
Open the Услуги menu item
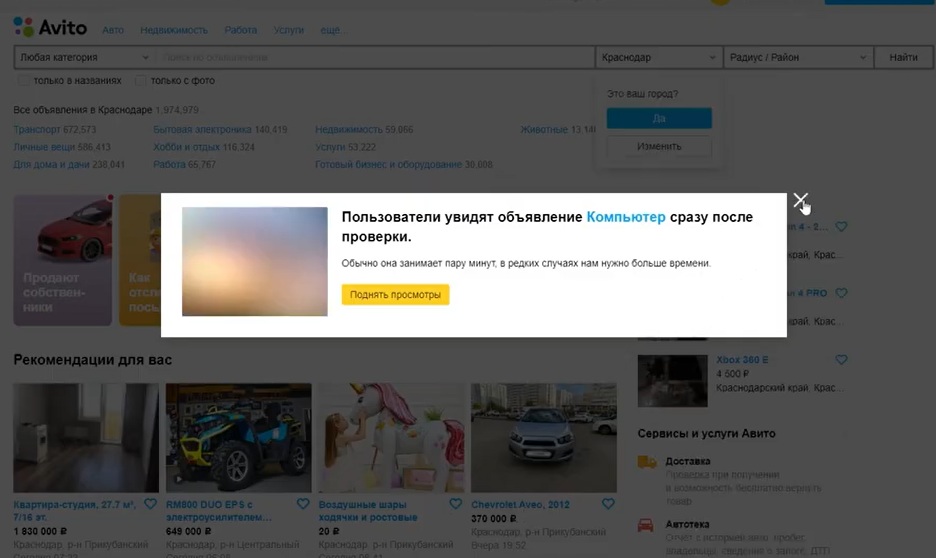[x=288, y=30]
